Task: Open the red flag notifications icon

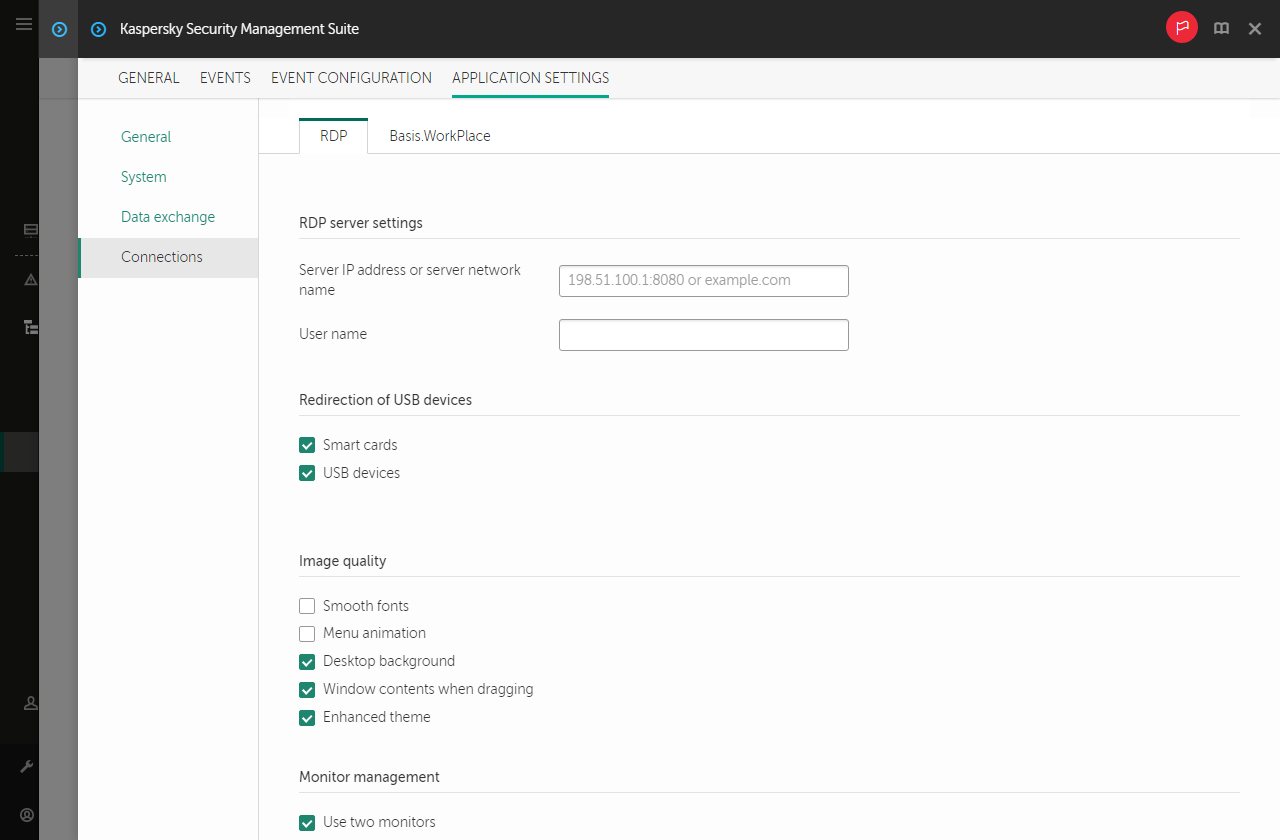Action: click(1181, 28)
